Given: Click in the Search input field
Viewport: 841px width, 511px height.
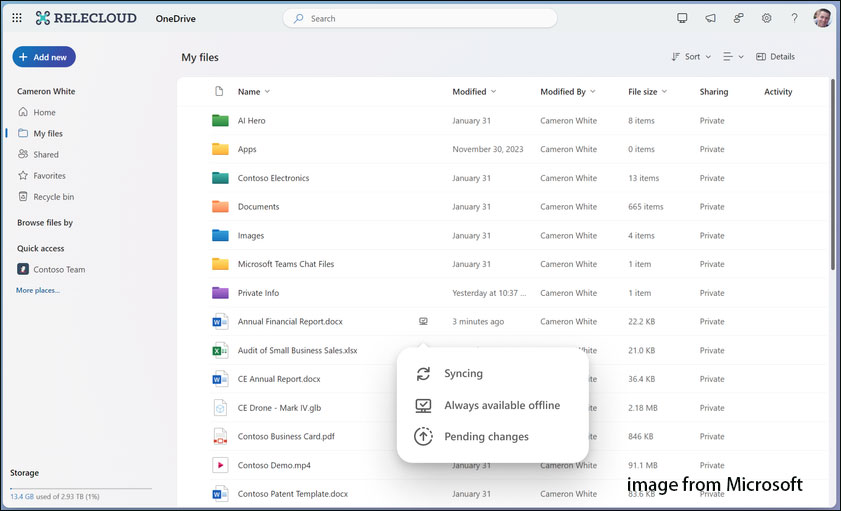Looking at the screenshot, I should click(x=419, y=18).
